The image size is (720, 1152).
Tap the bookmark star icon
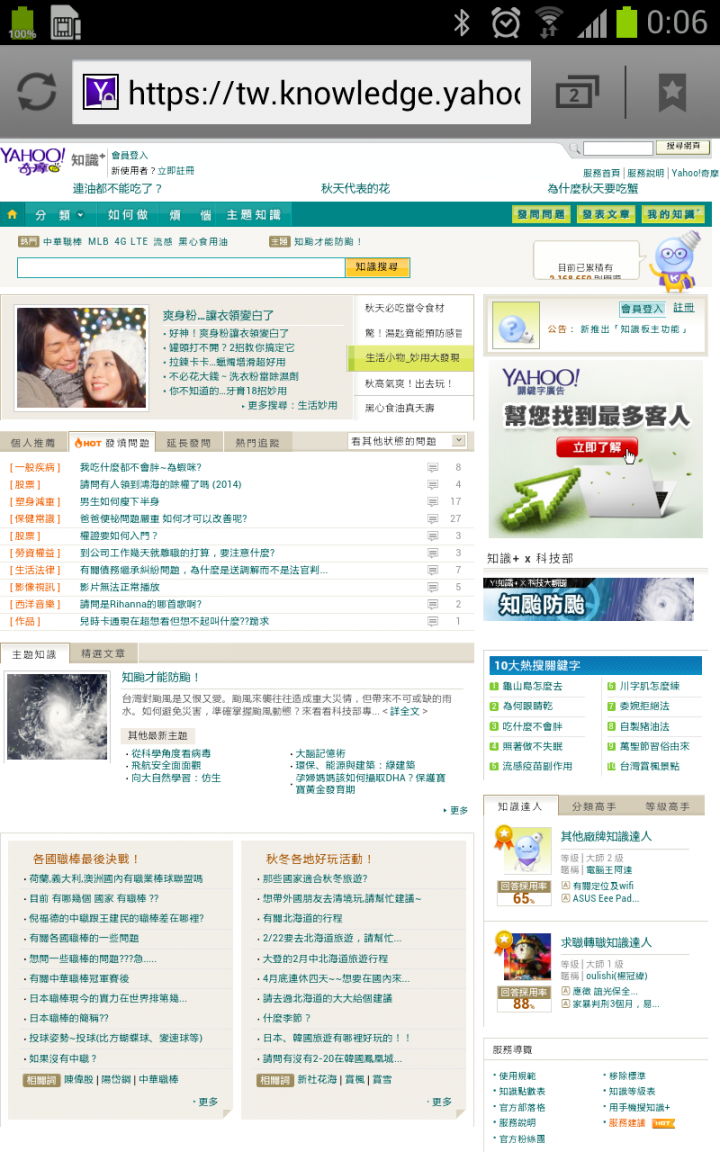tap(672, 92)
